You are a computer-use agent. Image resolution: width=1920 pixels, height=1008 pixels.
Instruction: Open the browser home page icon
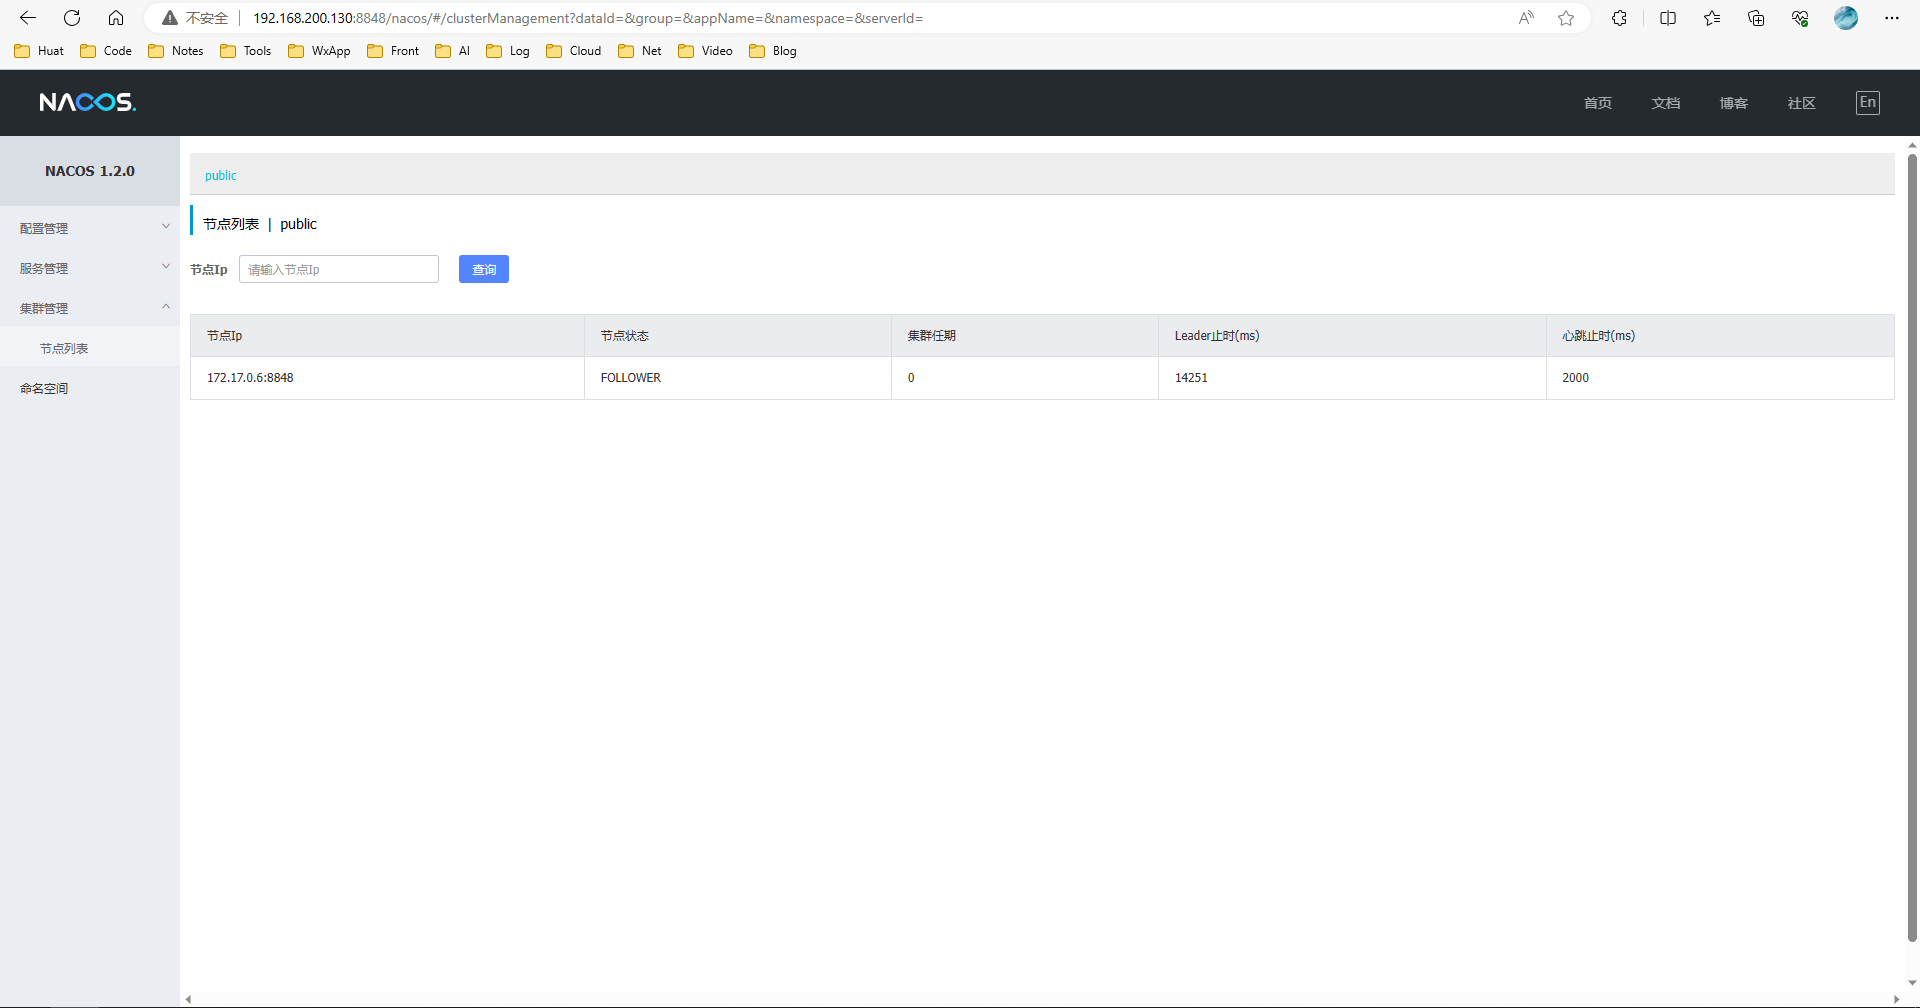(x=116, y=18)
